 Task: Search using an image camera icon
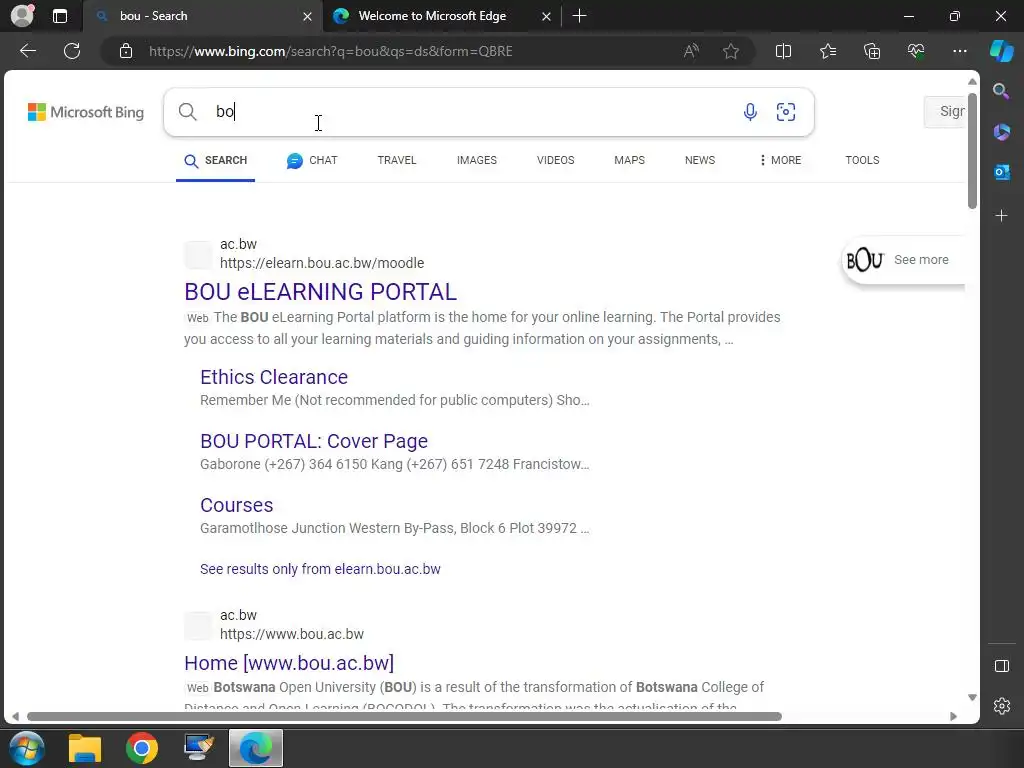pyautogui.click(x=786, y=112)
